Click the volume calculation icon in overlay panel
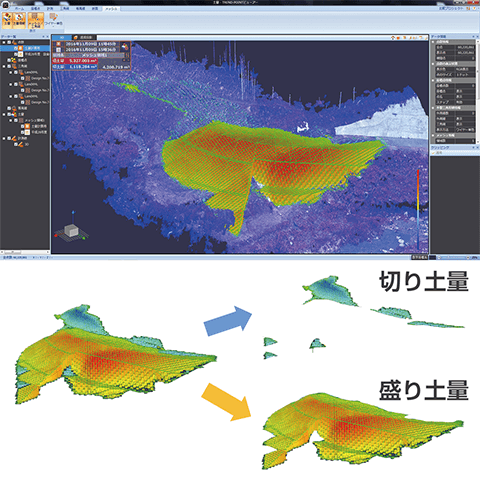Image resolution: width=480 pixels, height=480 pixels. pyautogui.click(x=125, y=47)
